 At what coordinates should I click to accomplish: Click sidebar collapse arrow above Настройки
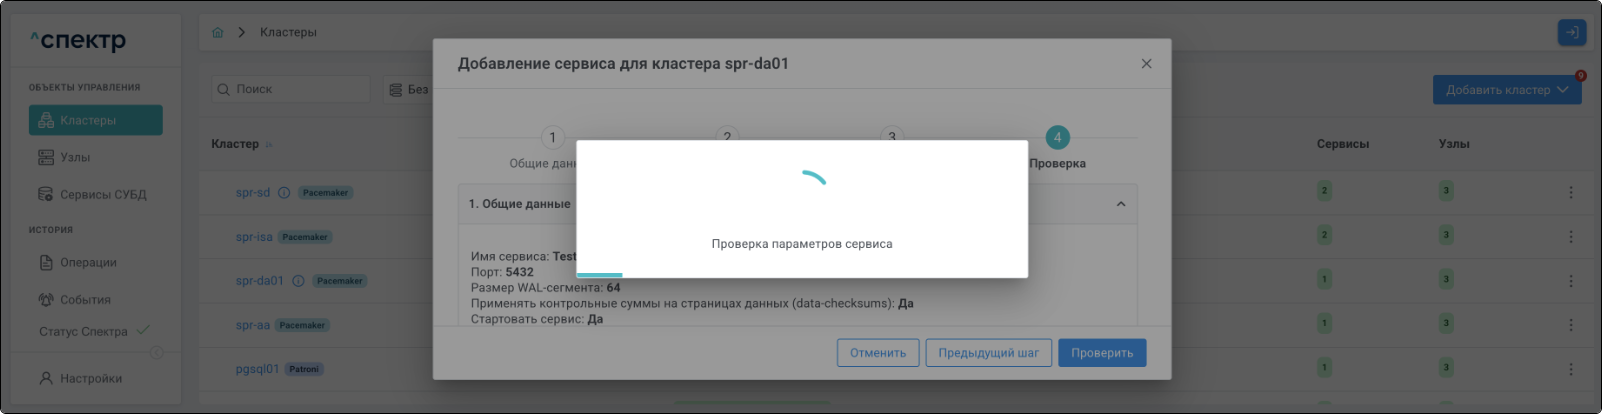click(156, 353)
